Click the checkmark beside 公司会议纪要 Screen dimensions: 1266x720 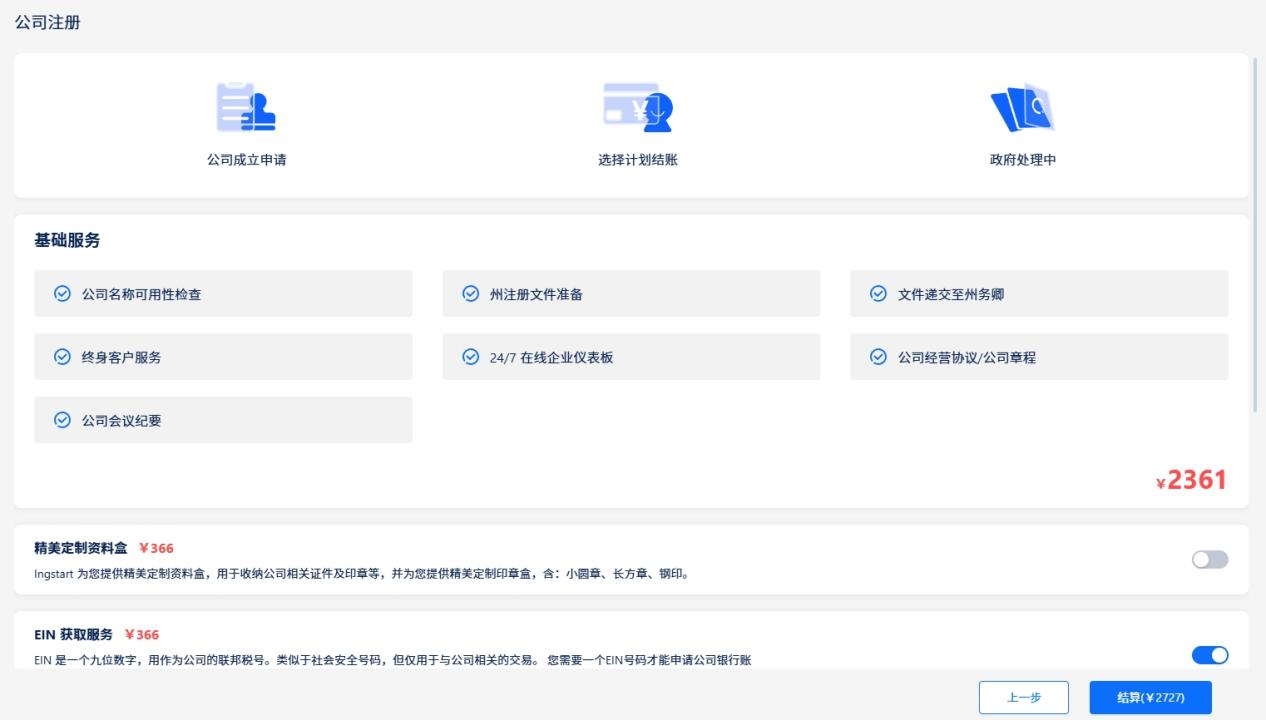[62, 419]
